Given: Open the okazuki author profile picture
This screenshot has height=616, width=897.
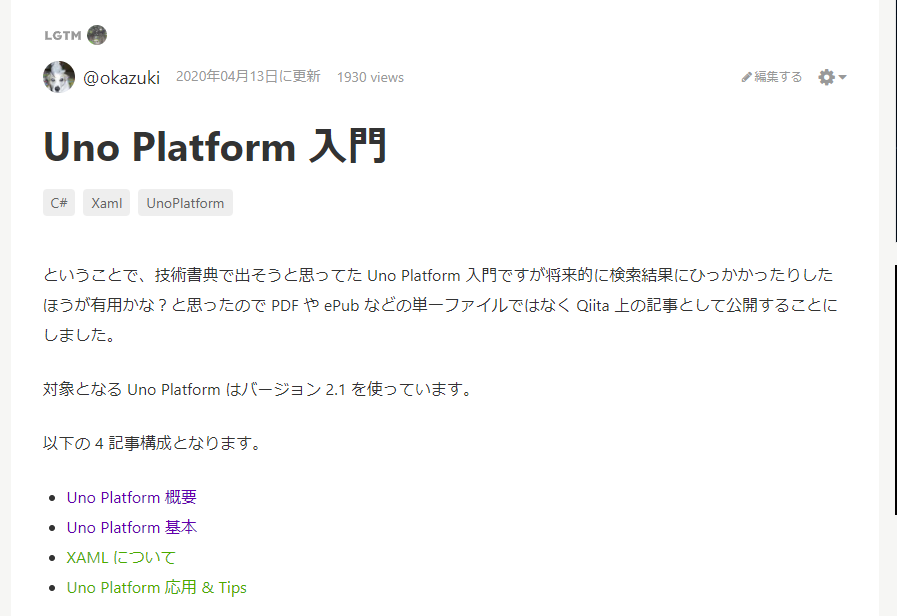Looking at the screenshot, I should 59,77.
